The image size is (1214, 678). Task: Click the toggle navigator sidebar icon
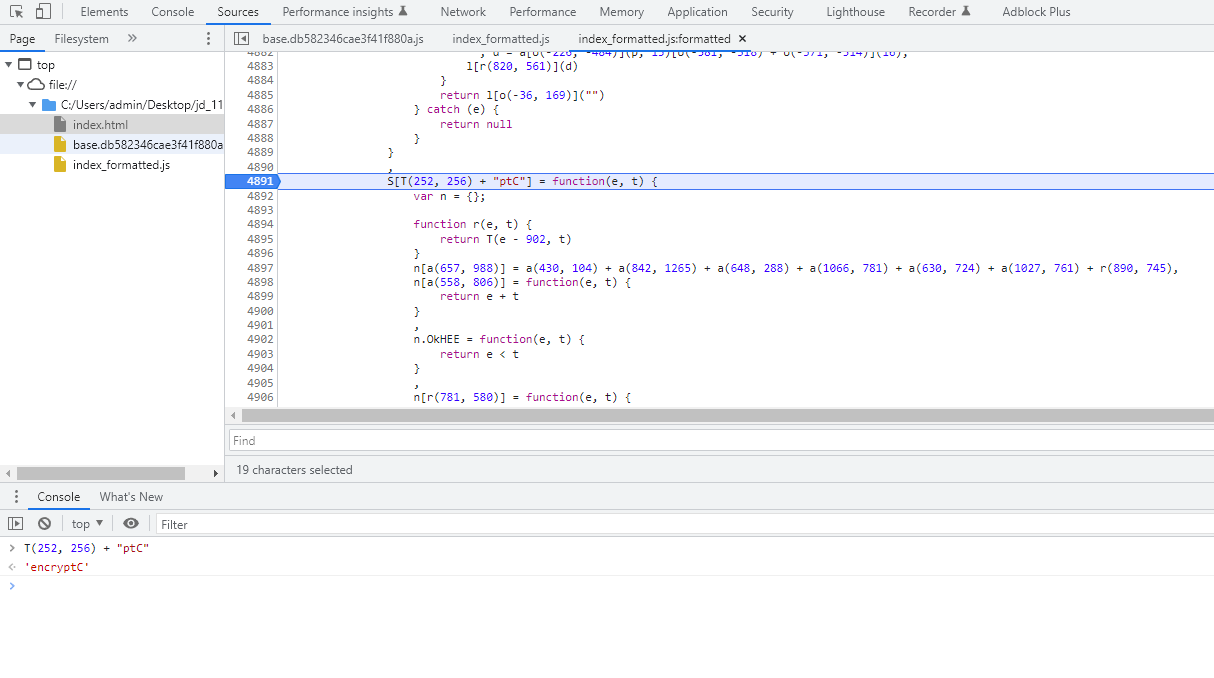click(241, 38)
